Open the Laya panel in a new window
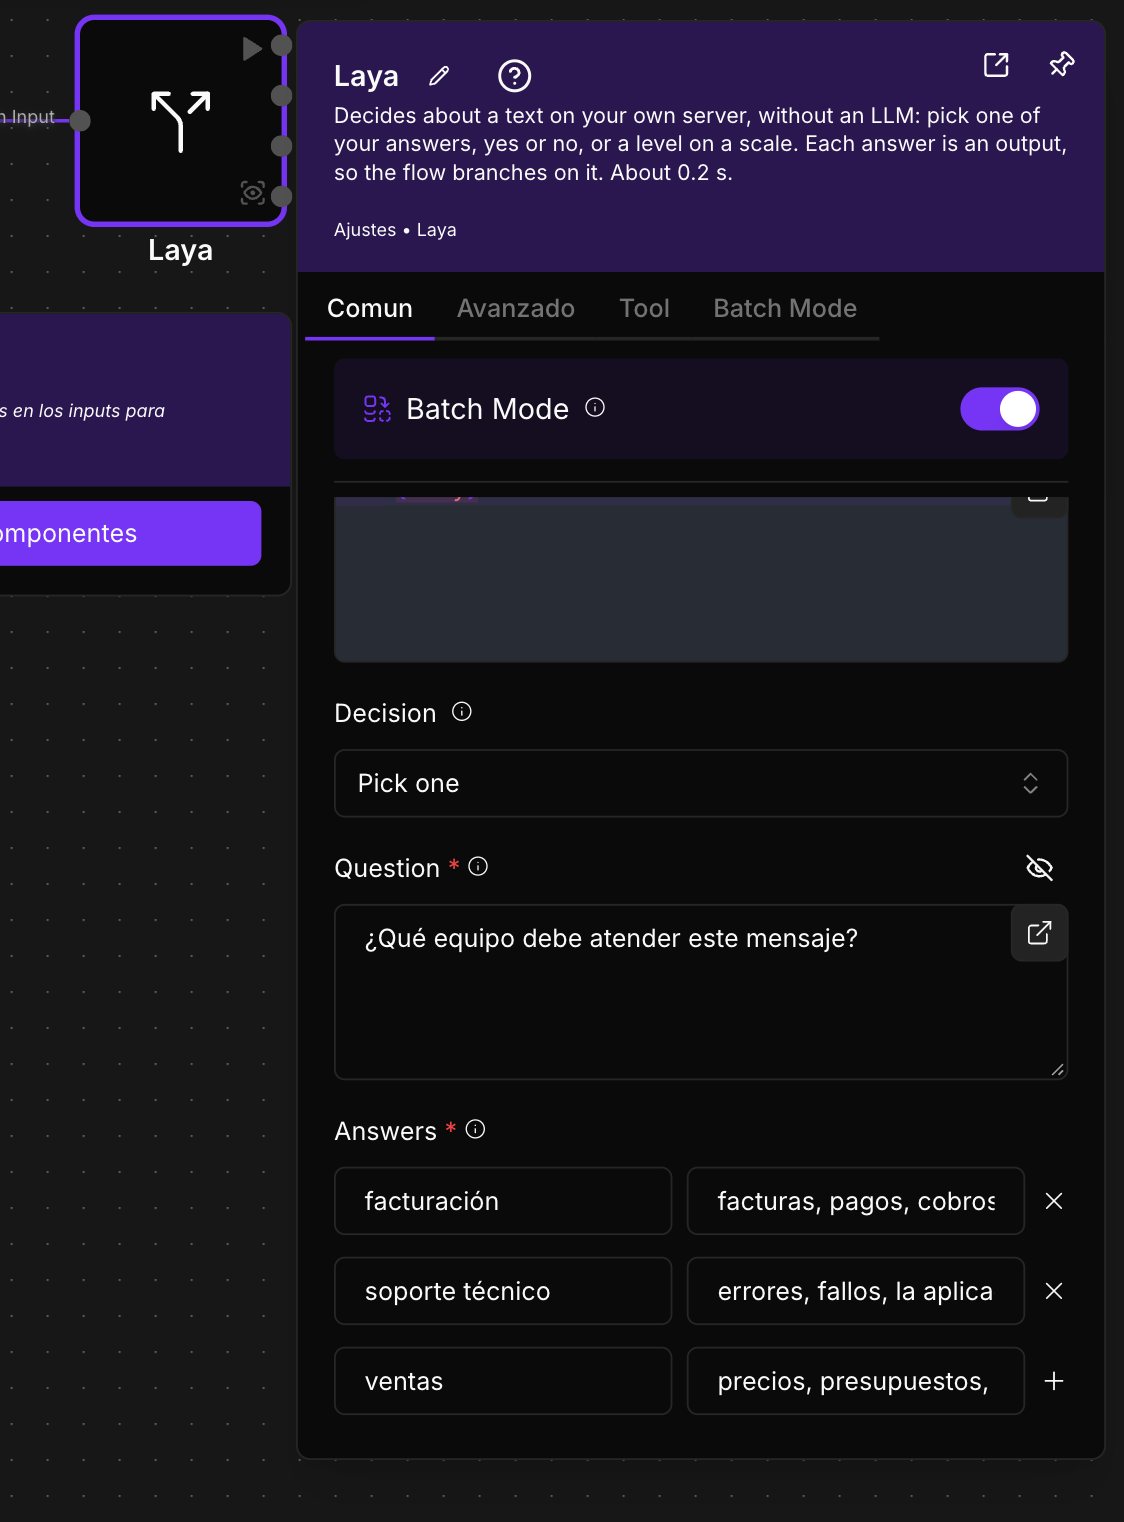1124x1522 pixels. 996,65
